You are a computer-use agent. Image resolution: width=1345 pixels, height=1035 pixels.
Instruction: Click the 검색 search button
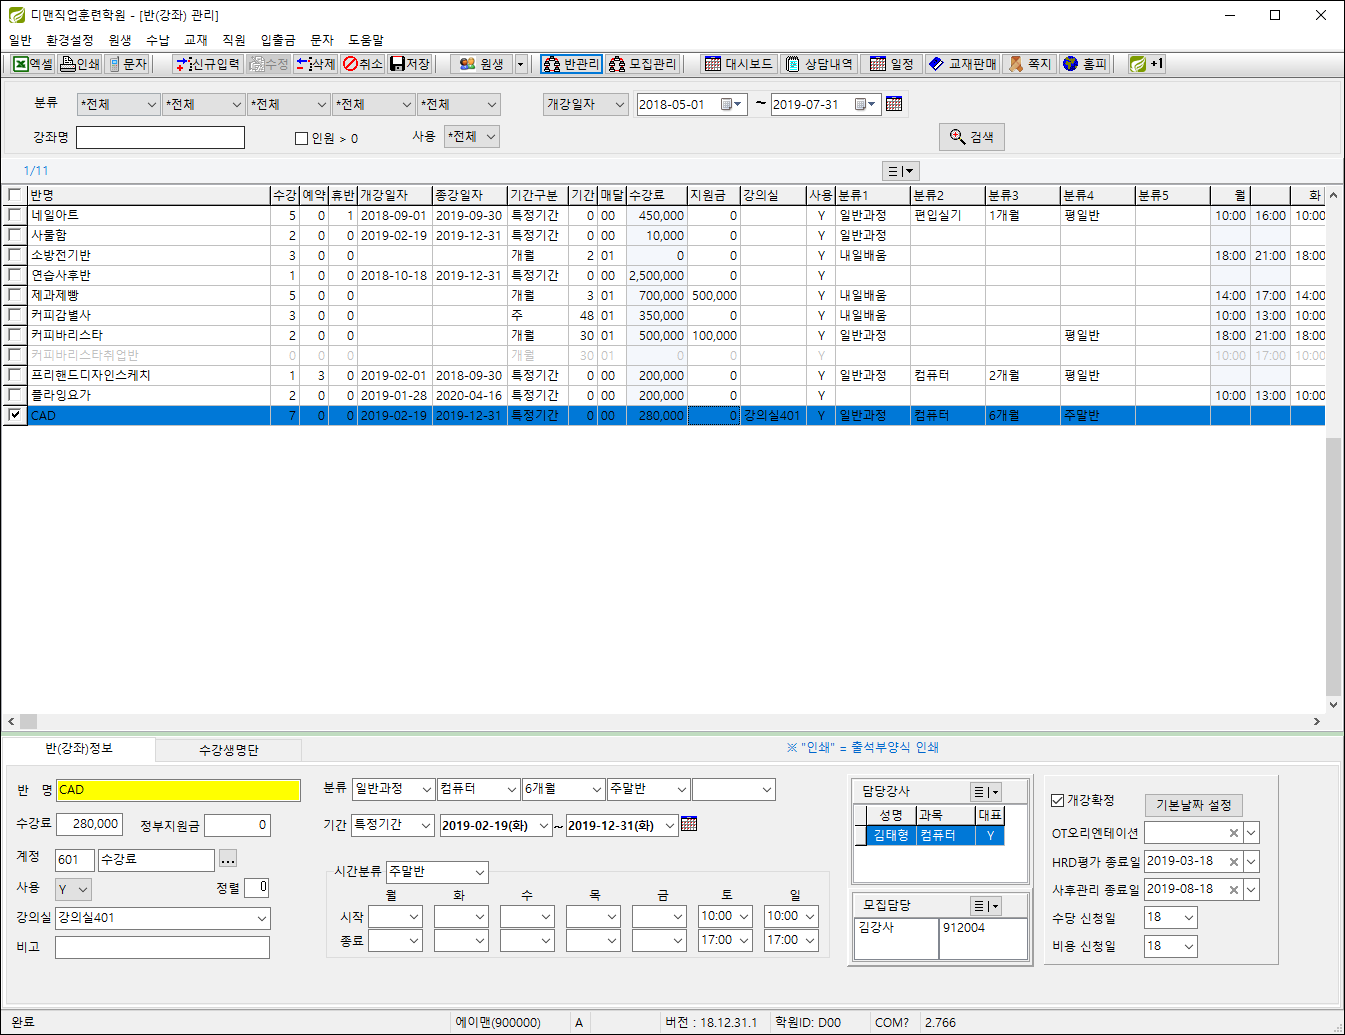pos(971,137)
